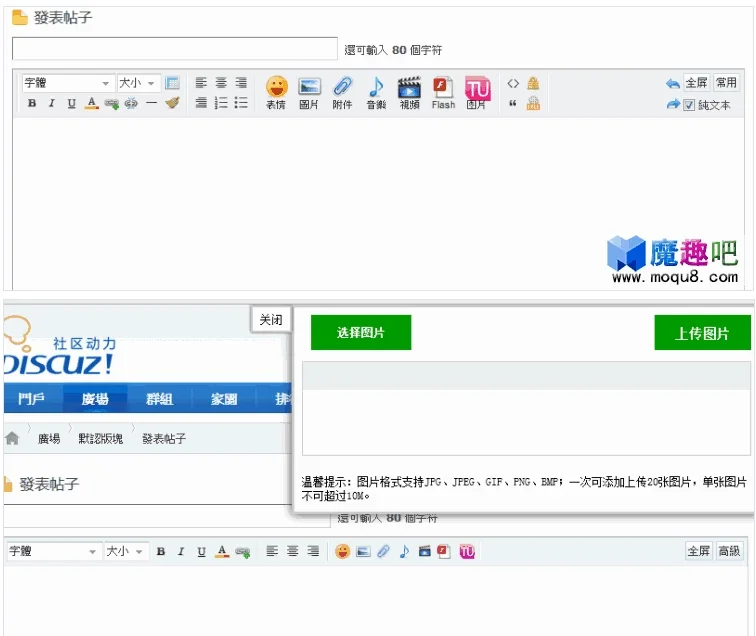This screenshot has height=636, width=756.
Task: Go home via breadcrumb house icon
Action: [x=12, y=438]
